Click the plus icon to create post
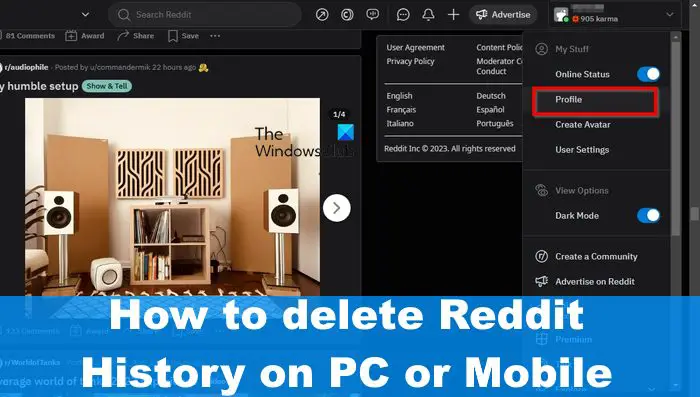This screenshot has height=397, width=700. pos(453,15)
